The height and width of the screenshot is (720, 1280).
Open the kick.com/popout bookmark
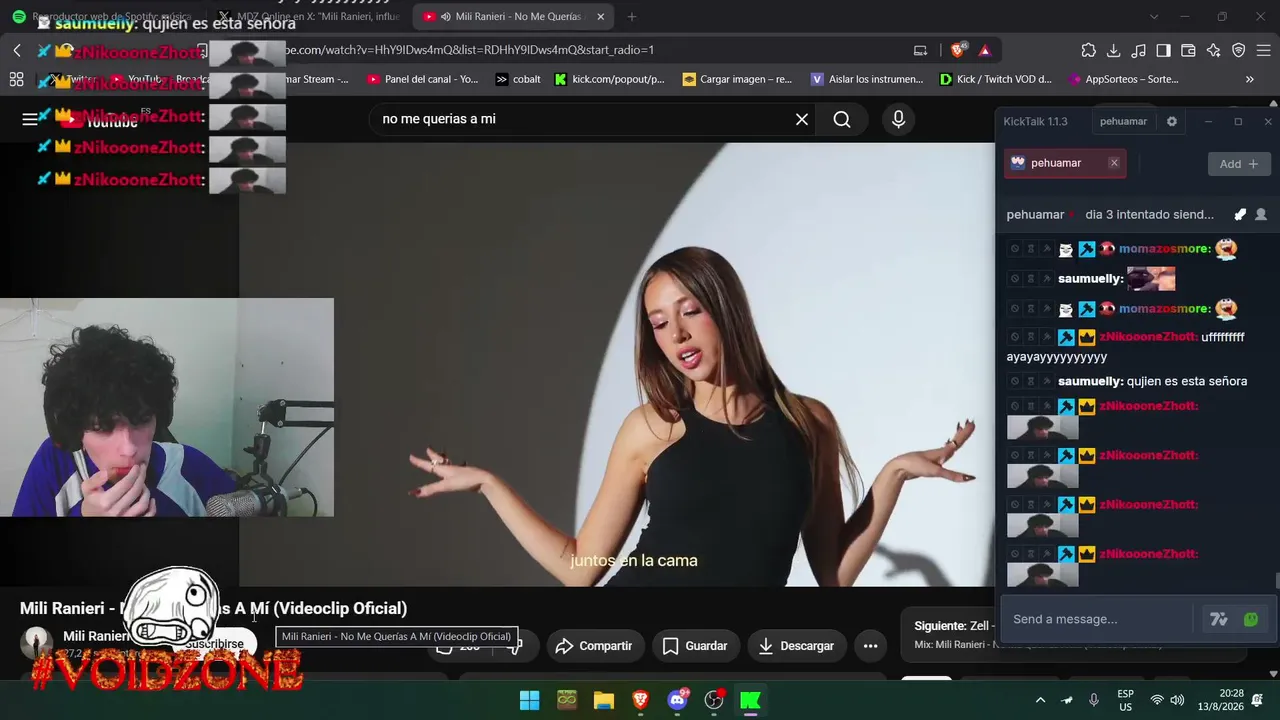point(609,79)
